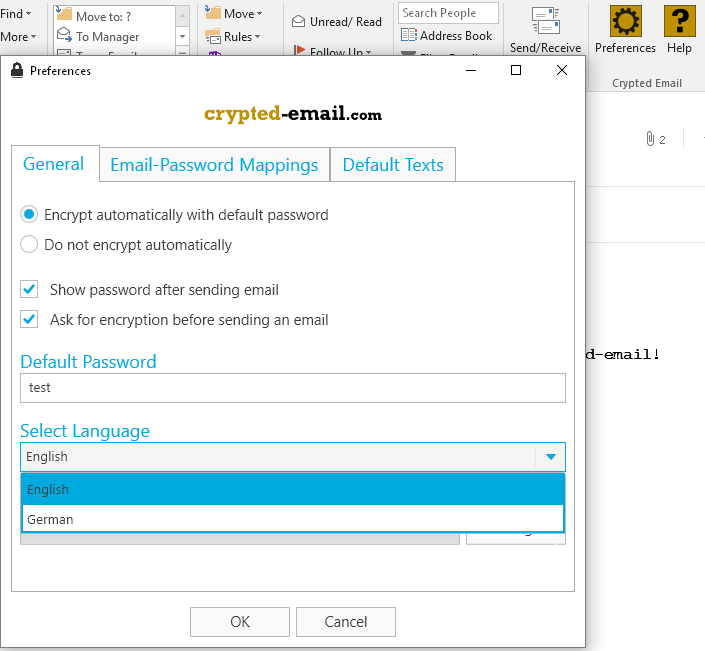Switch to the Default Texts tab

(x=393, y=165)
